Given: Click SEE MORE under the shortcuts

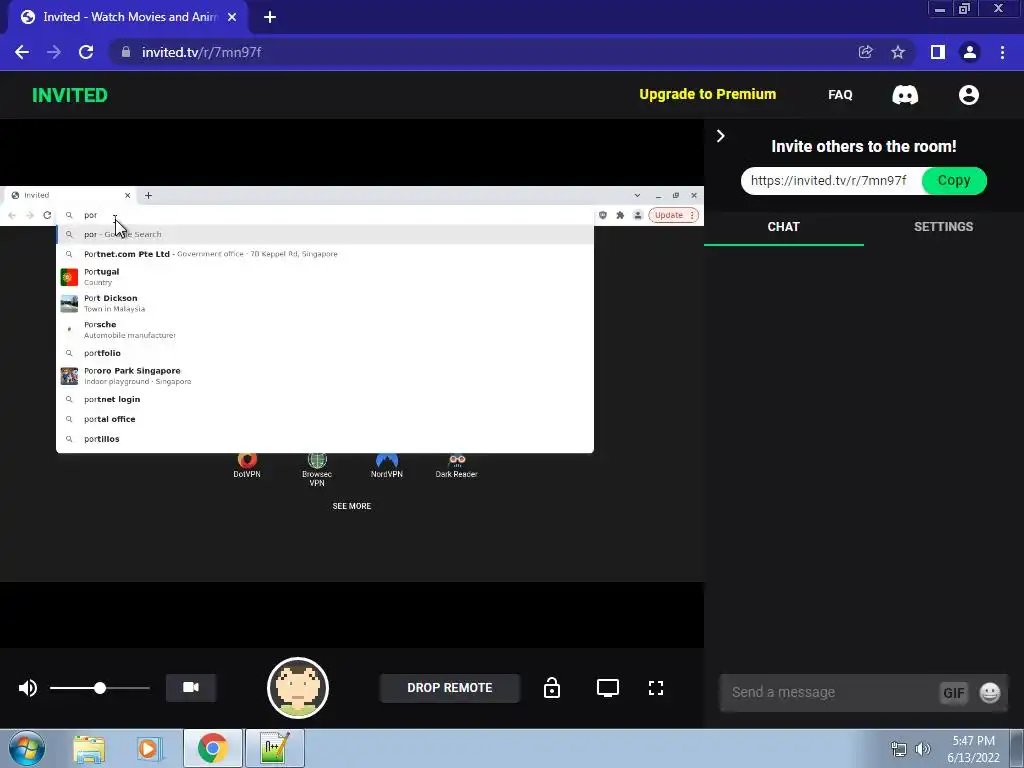Looking at the screenshot, I should pyautogui.click(x=351, y=506).
